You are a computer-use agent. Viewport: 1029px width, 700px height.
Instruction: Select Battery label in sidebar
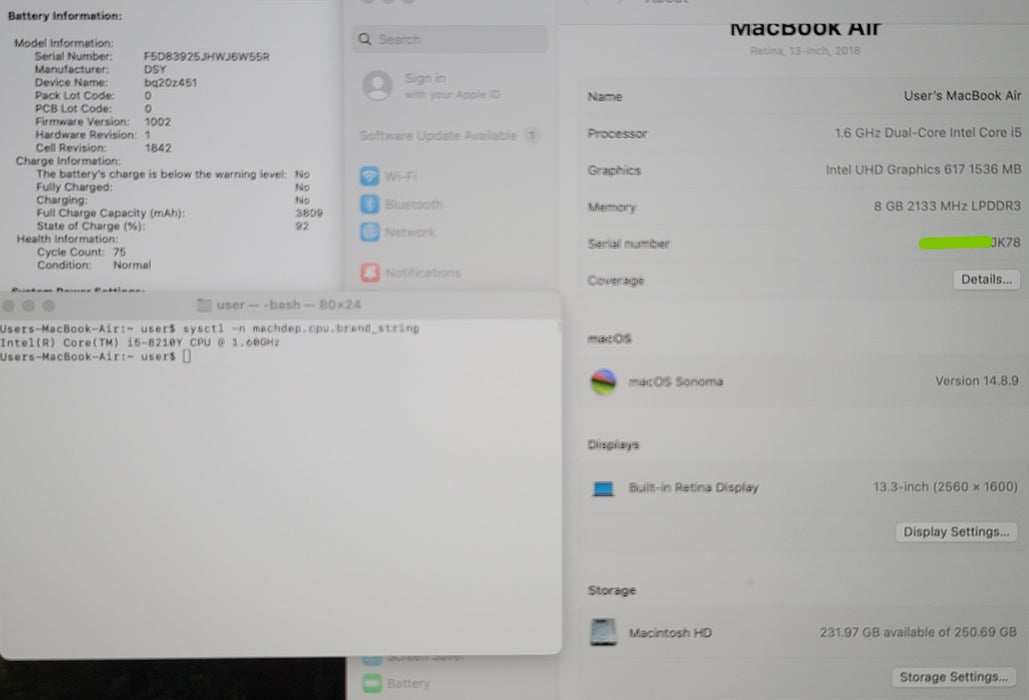pyautogui.click(x=408, y=684)
